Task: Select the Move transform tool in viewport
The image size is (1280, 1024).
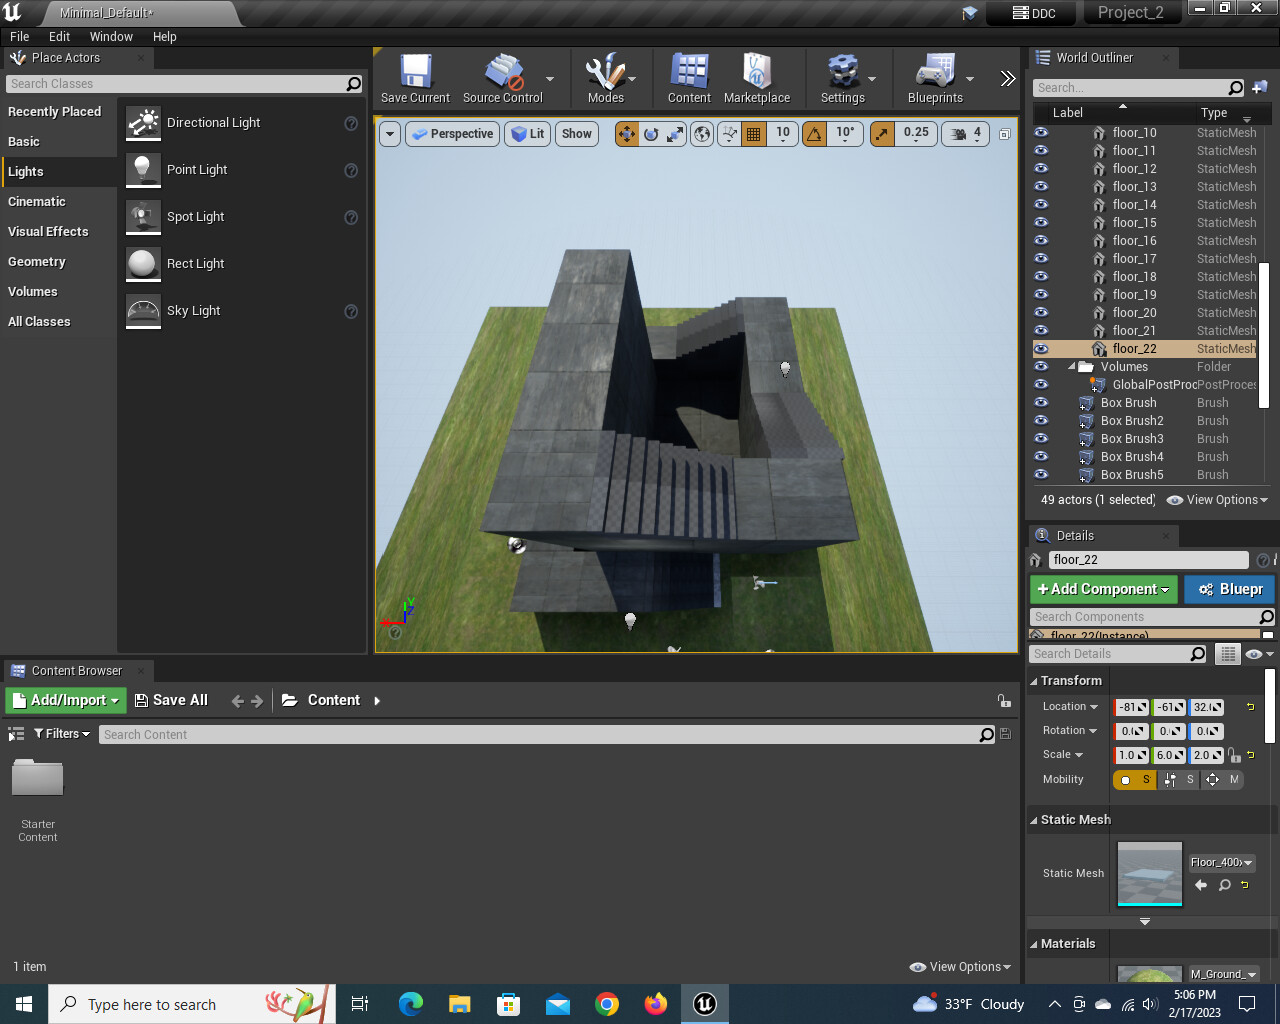Action: [627, 133]
